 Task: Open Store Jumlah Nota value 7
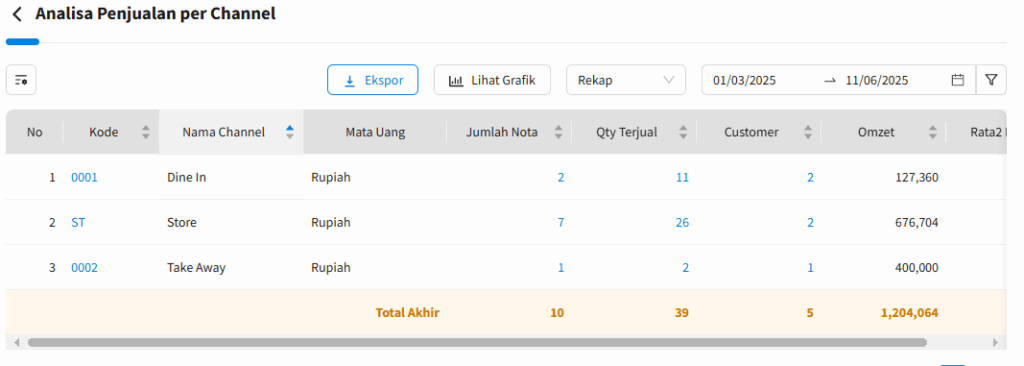560,222
